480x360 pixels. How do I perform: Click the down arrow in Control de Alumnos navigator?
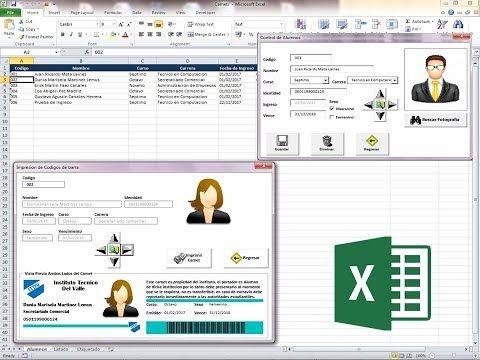coord(380,116)
